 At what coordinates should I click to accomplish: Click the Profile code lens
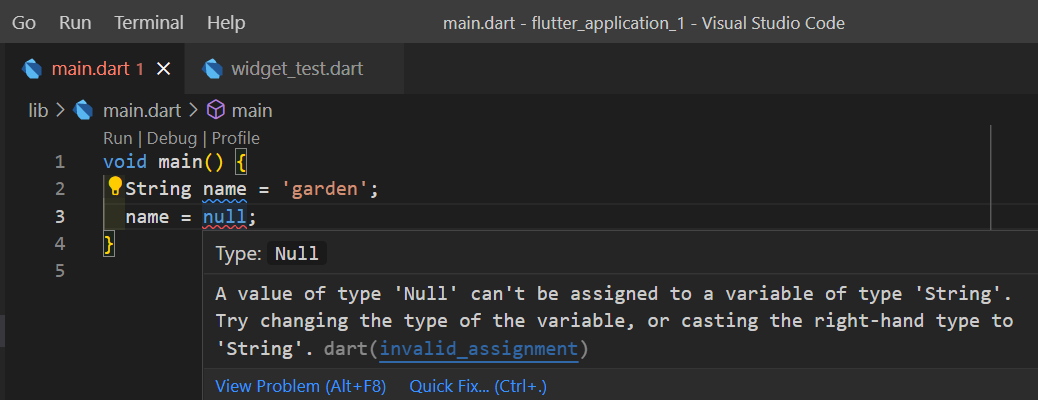[236, 138]
